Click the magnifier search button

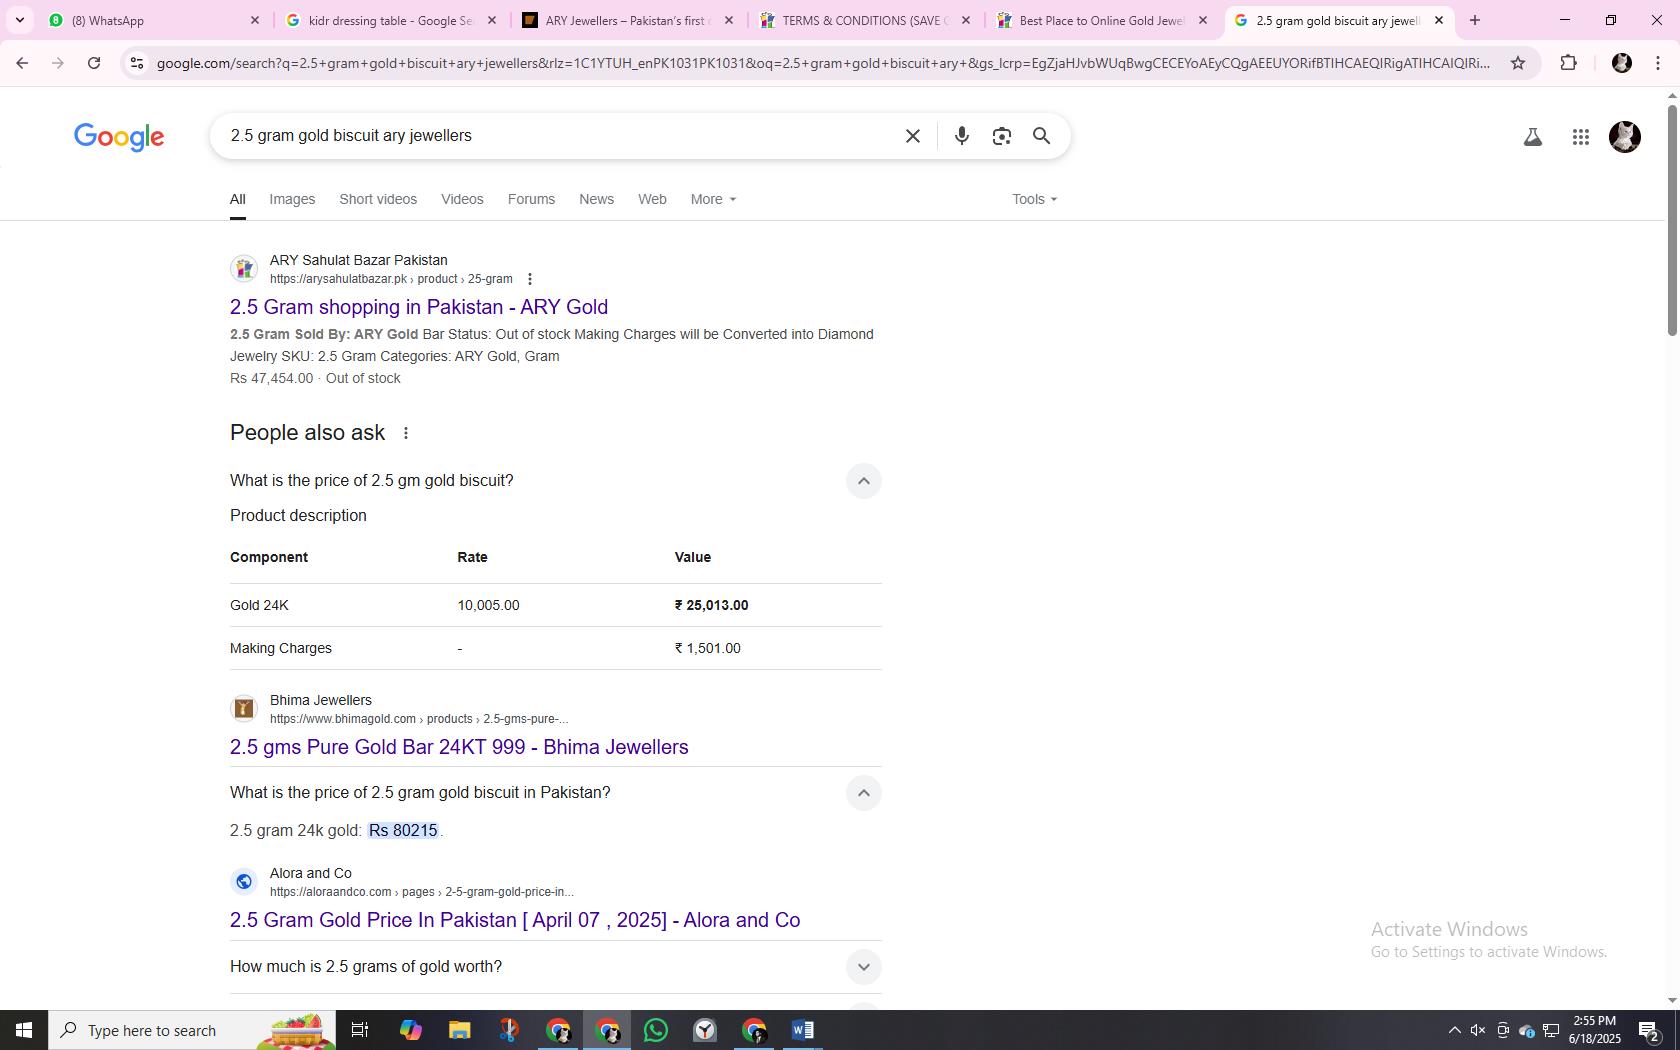pyautogui.click(x=1041, y=136)
